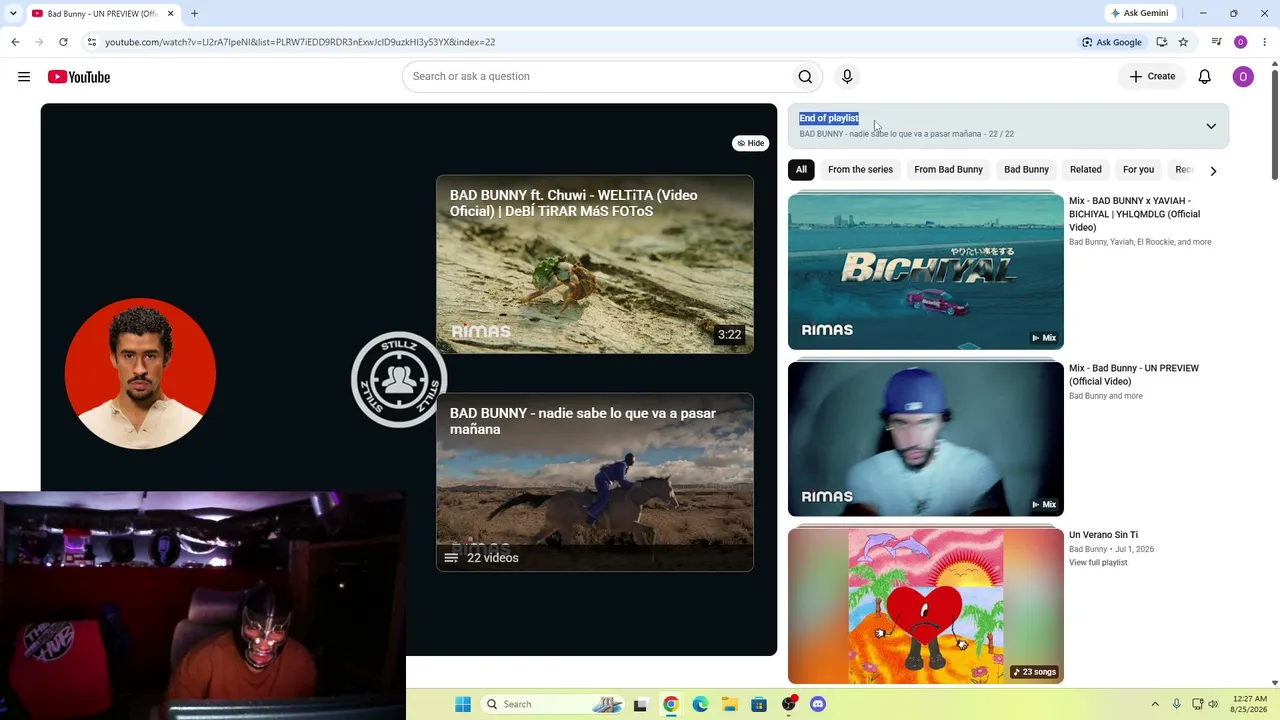Screen dimensions: 1280x720
Task: Click the Create button
Action: pos(1152,77)
